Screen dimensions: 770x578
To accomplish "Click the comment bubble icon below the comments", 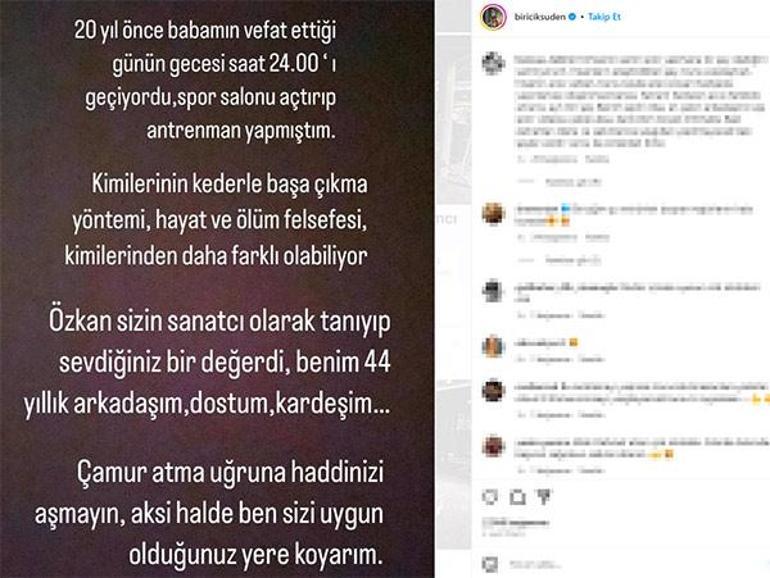I will point(517,497).
